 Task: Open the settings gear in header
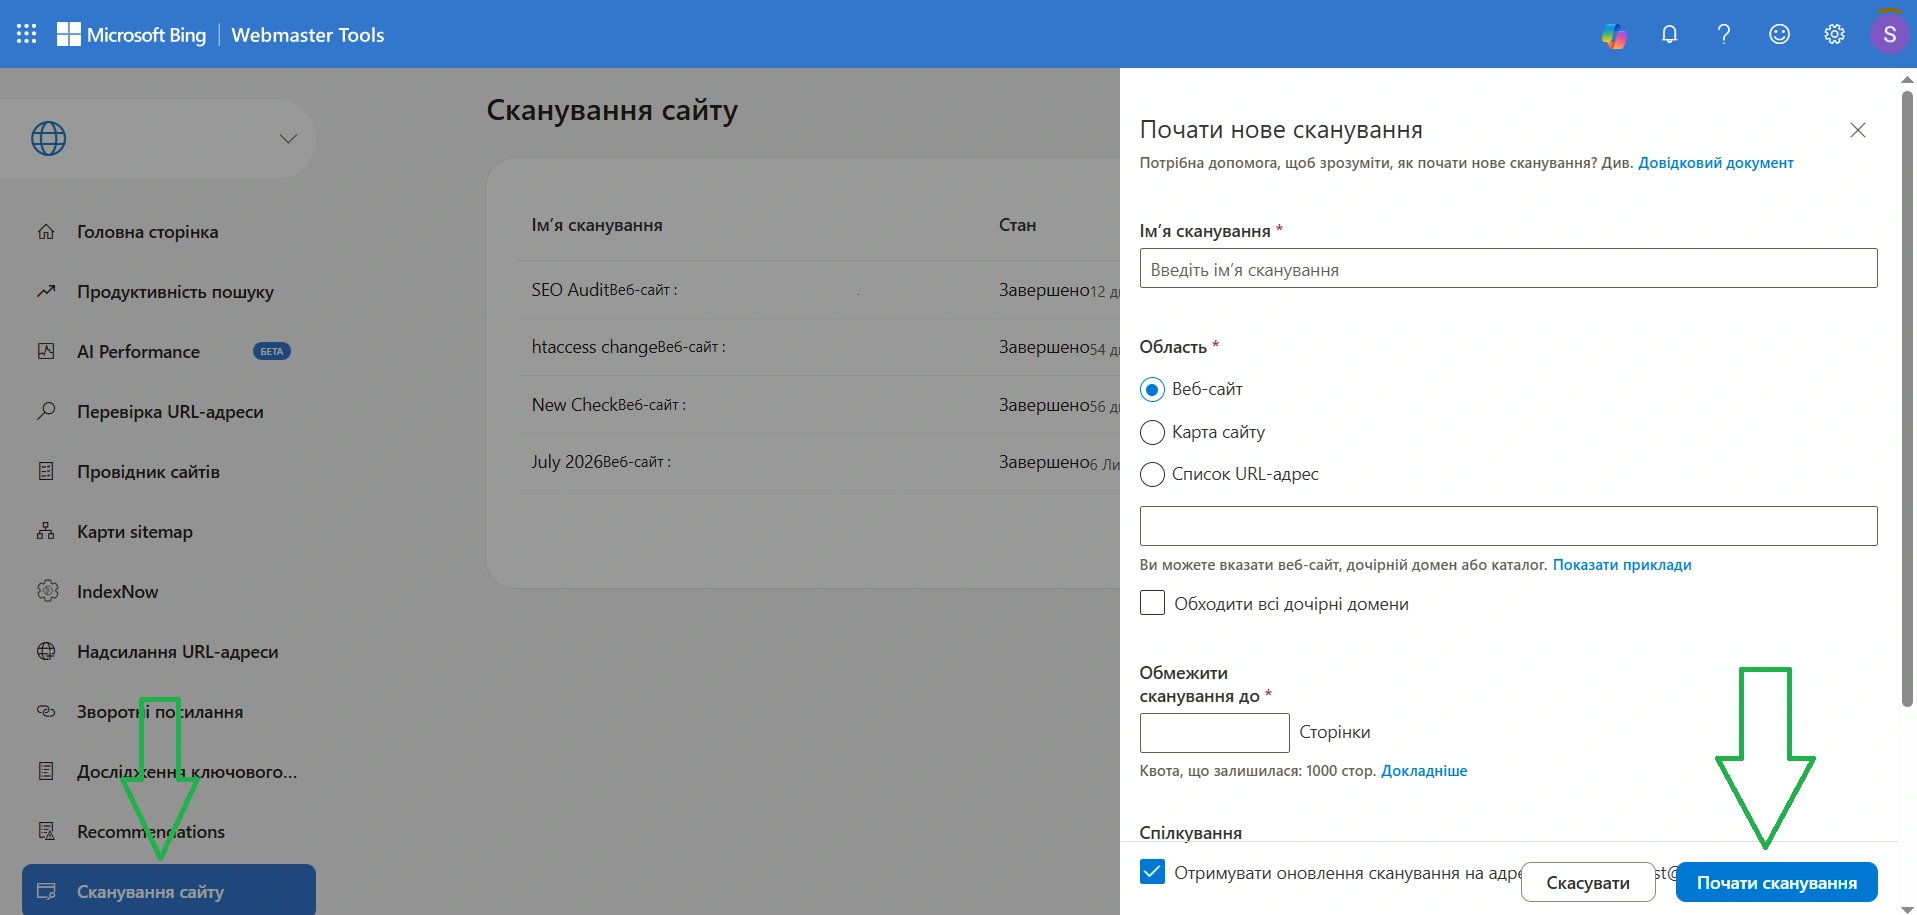[x=1834, y=34]
